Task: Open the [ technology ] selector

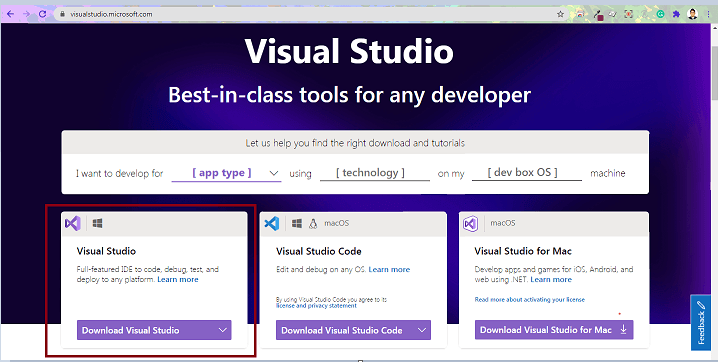Action: coord(375,173)
